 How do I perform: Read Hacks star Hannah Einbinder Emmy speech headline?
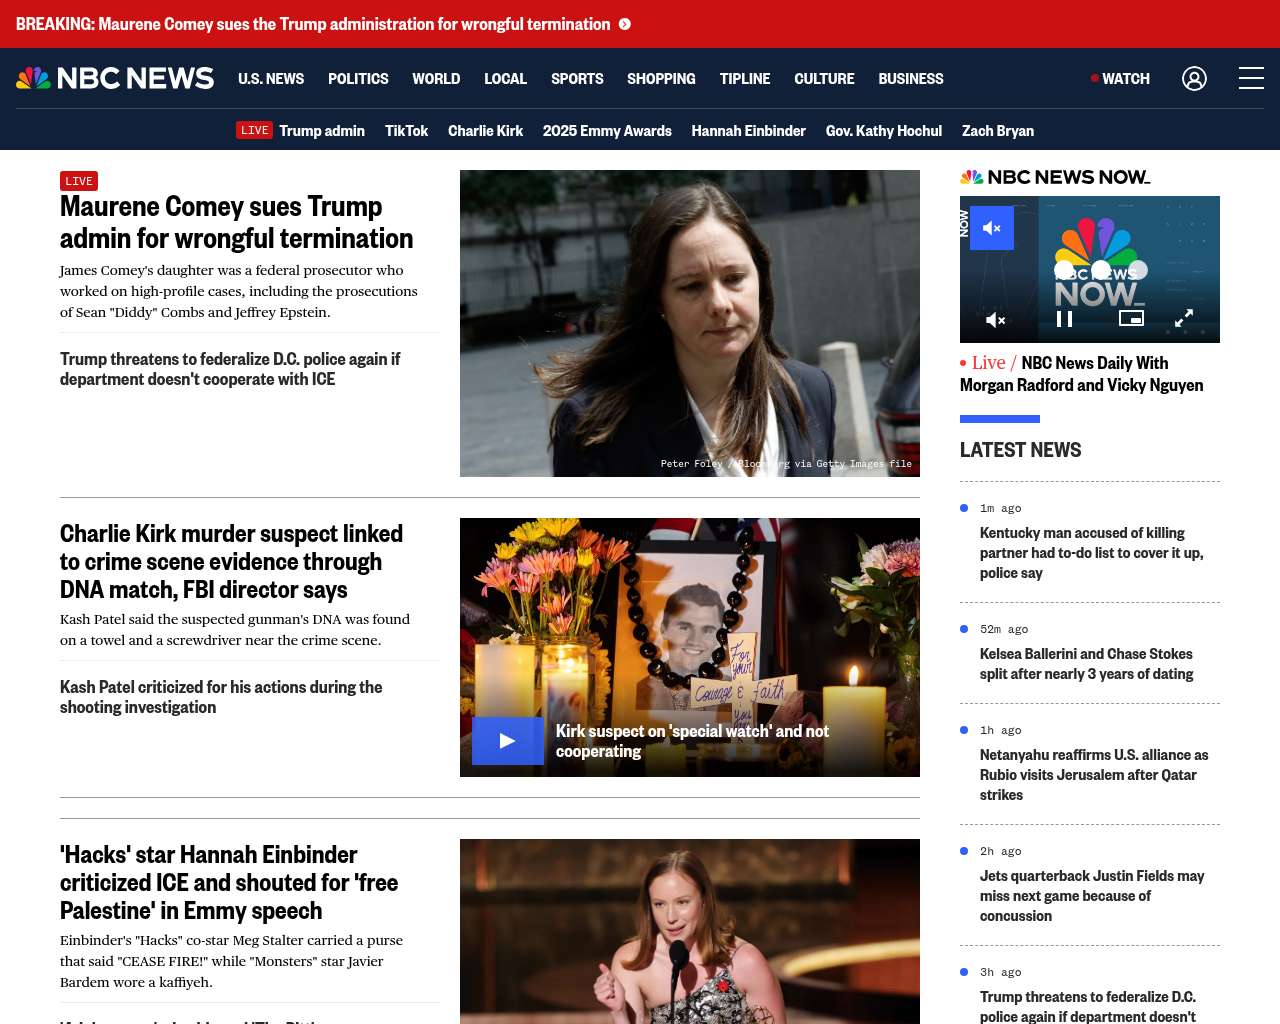coord(229,882)
